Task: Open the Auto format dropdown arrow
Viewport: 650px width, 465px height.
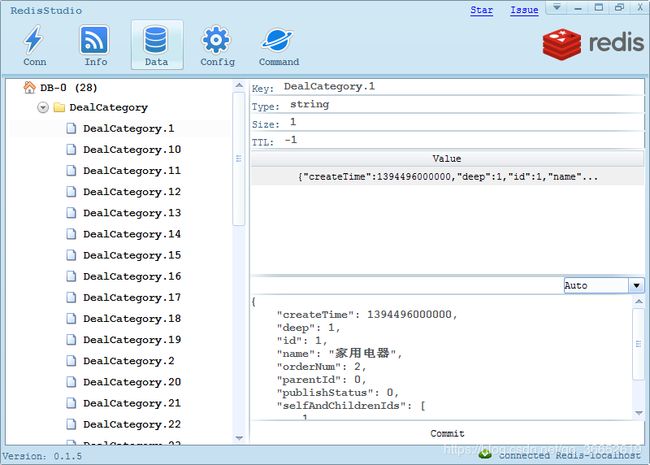Action: [636, 286]
